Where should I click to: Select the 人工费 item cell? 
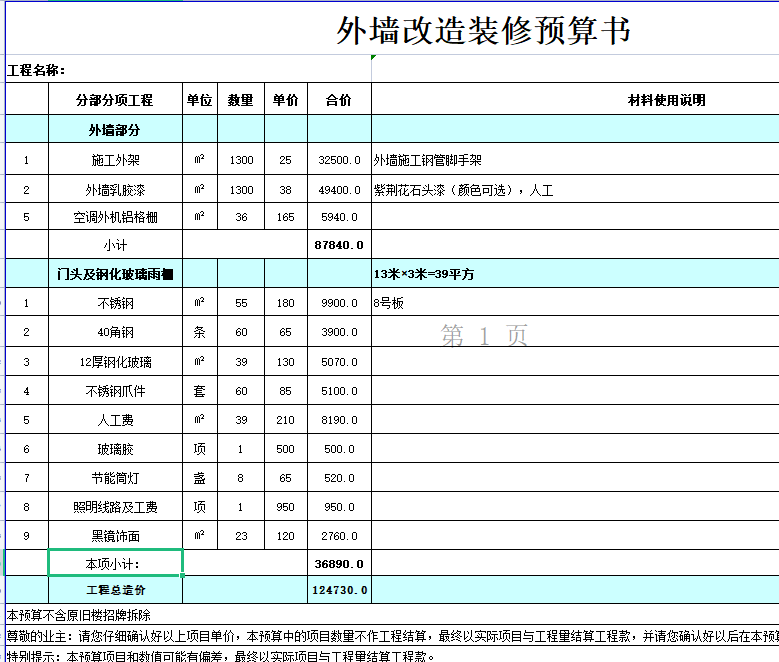click(115, 419)
